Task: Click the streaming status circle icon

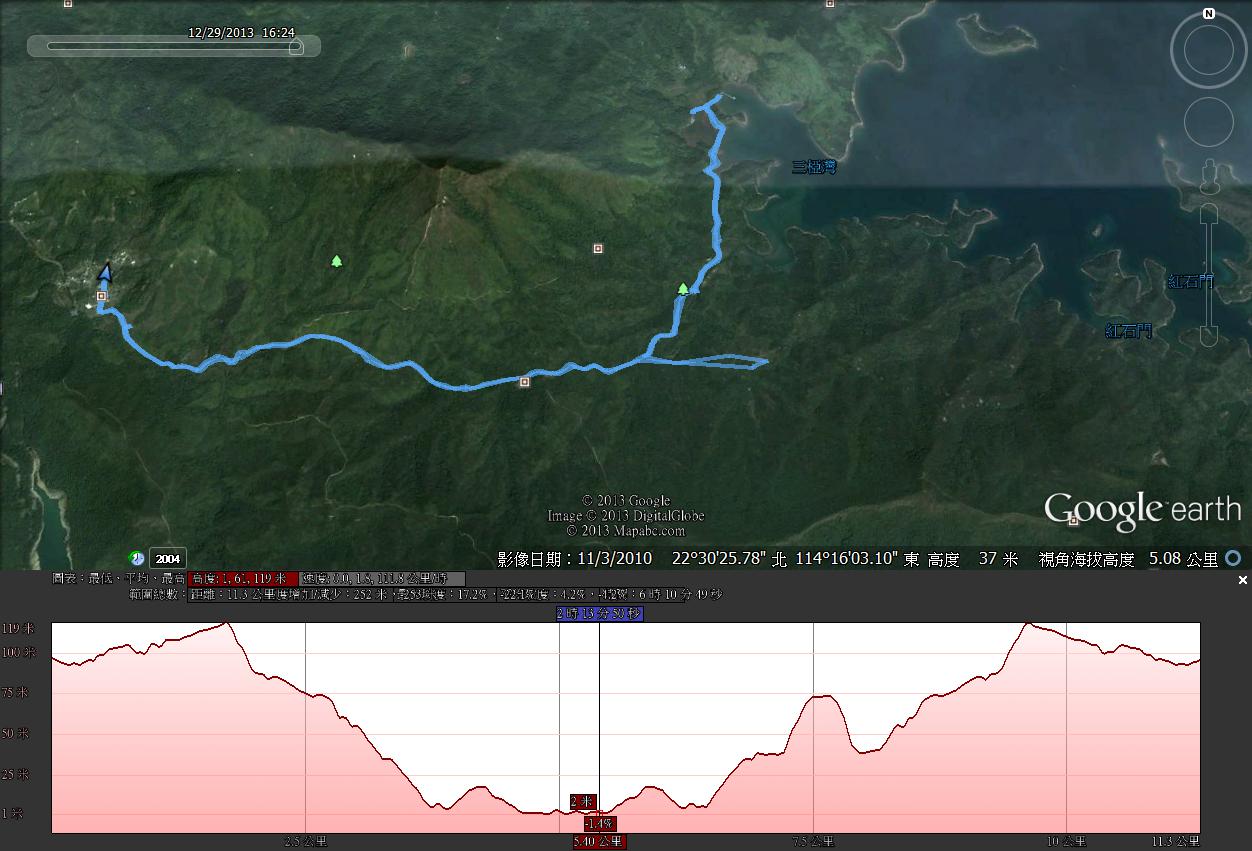Action: click(x=1234, y=559)
